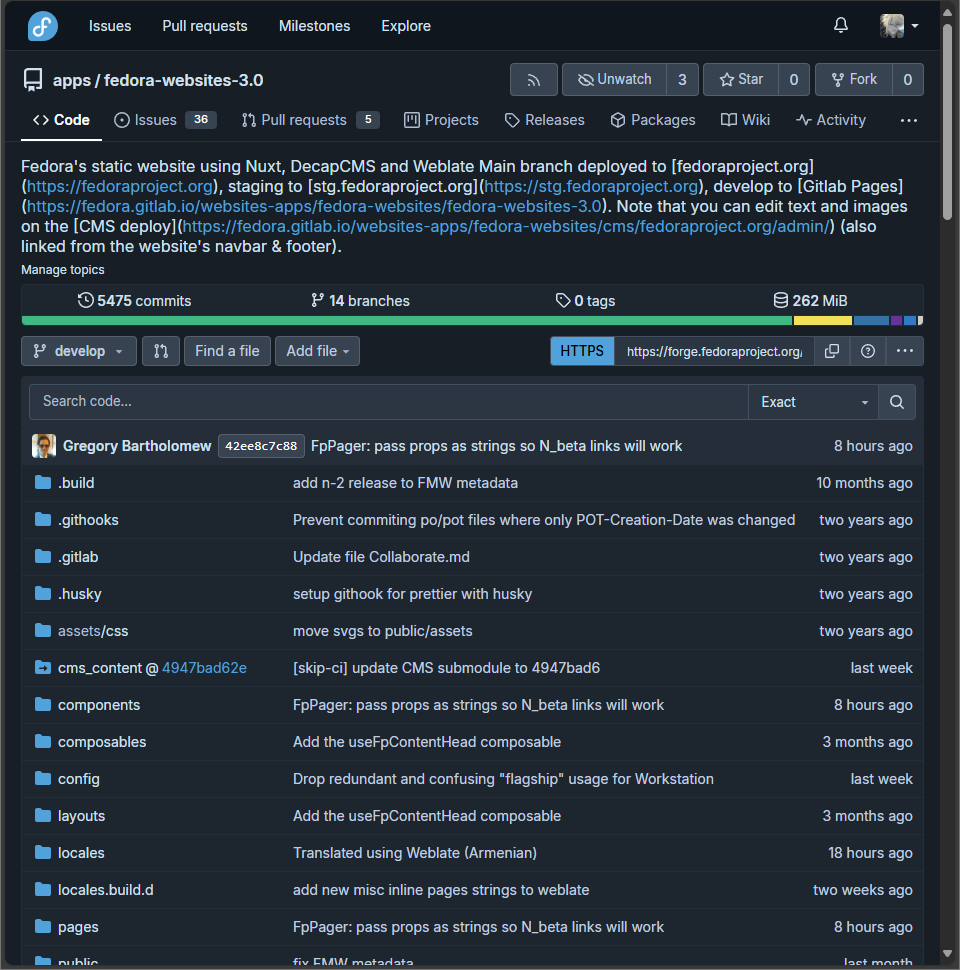This screenshot has height=970, width=960.
Task: Copy the clone URL using the copy icon
Action: coord(832,351)
